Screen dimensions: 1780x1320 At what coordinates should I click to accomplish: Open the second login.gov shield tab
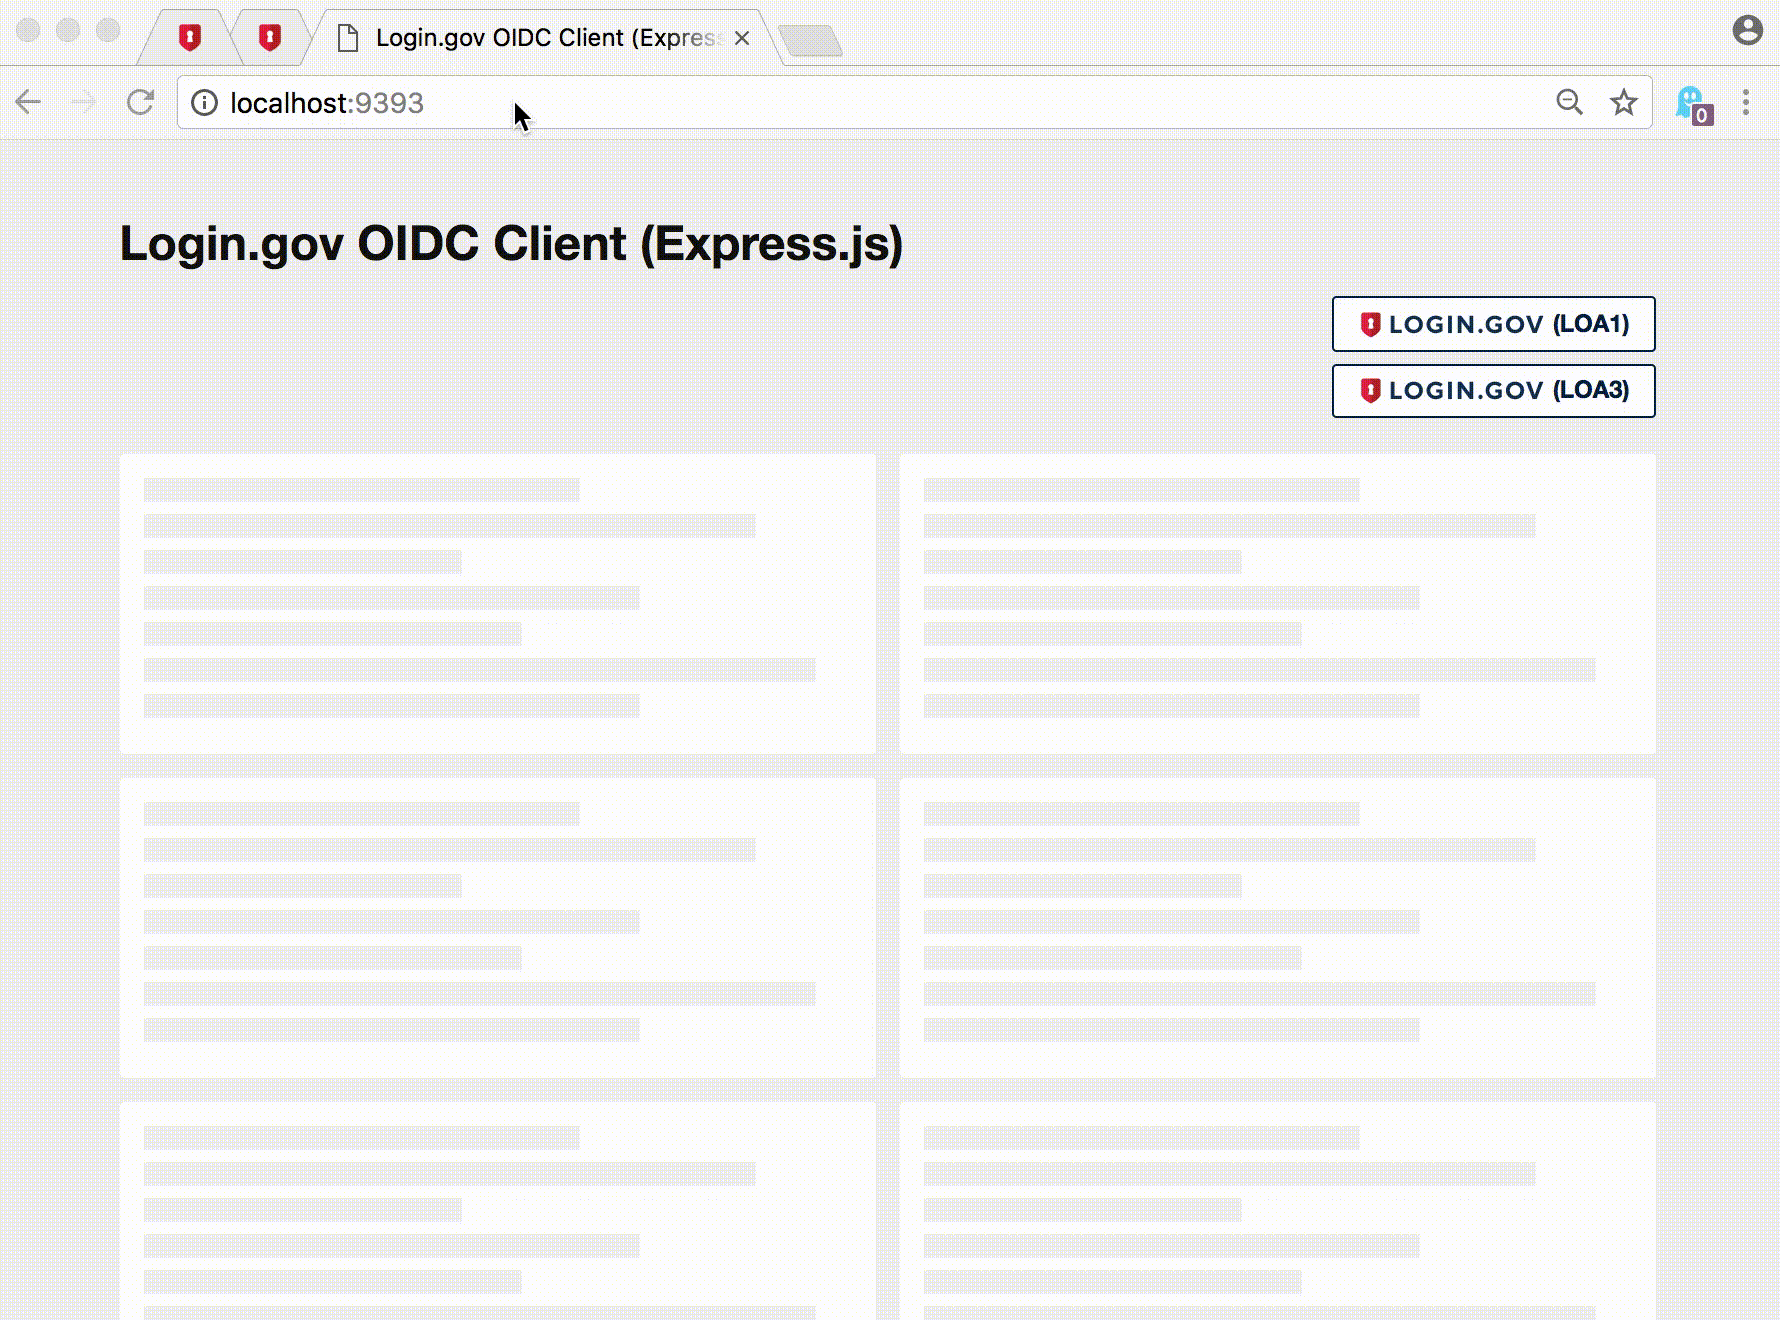[269, 38]
